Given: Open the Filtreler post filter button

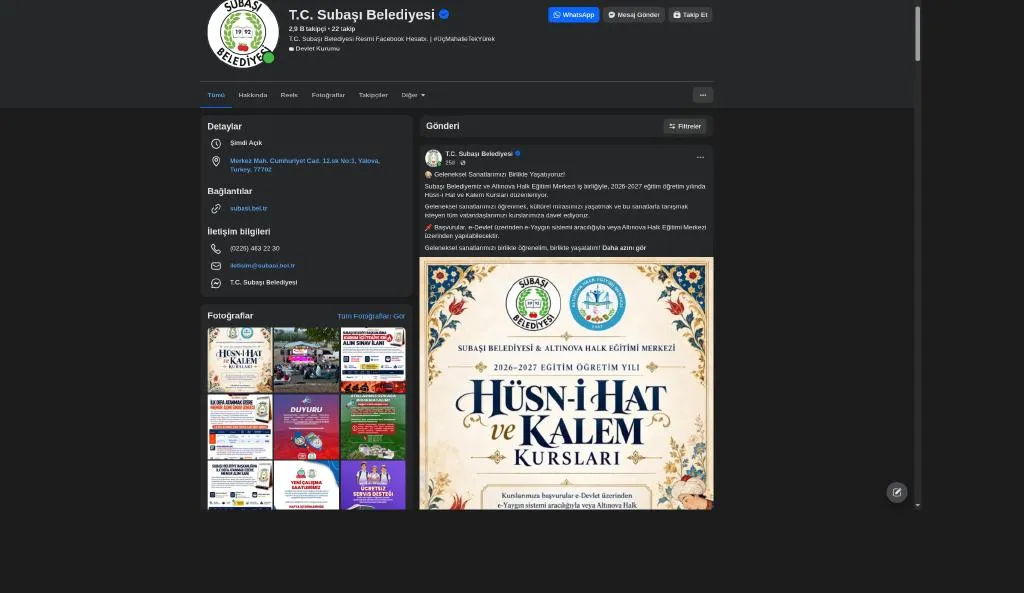Looking at the screenshot, I should click(685, 126).
